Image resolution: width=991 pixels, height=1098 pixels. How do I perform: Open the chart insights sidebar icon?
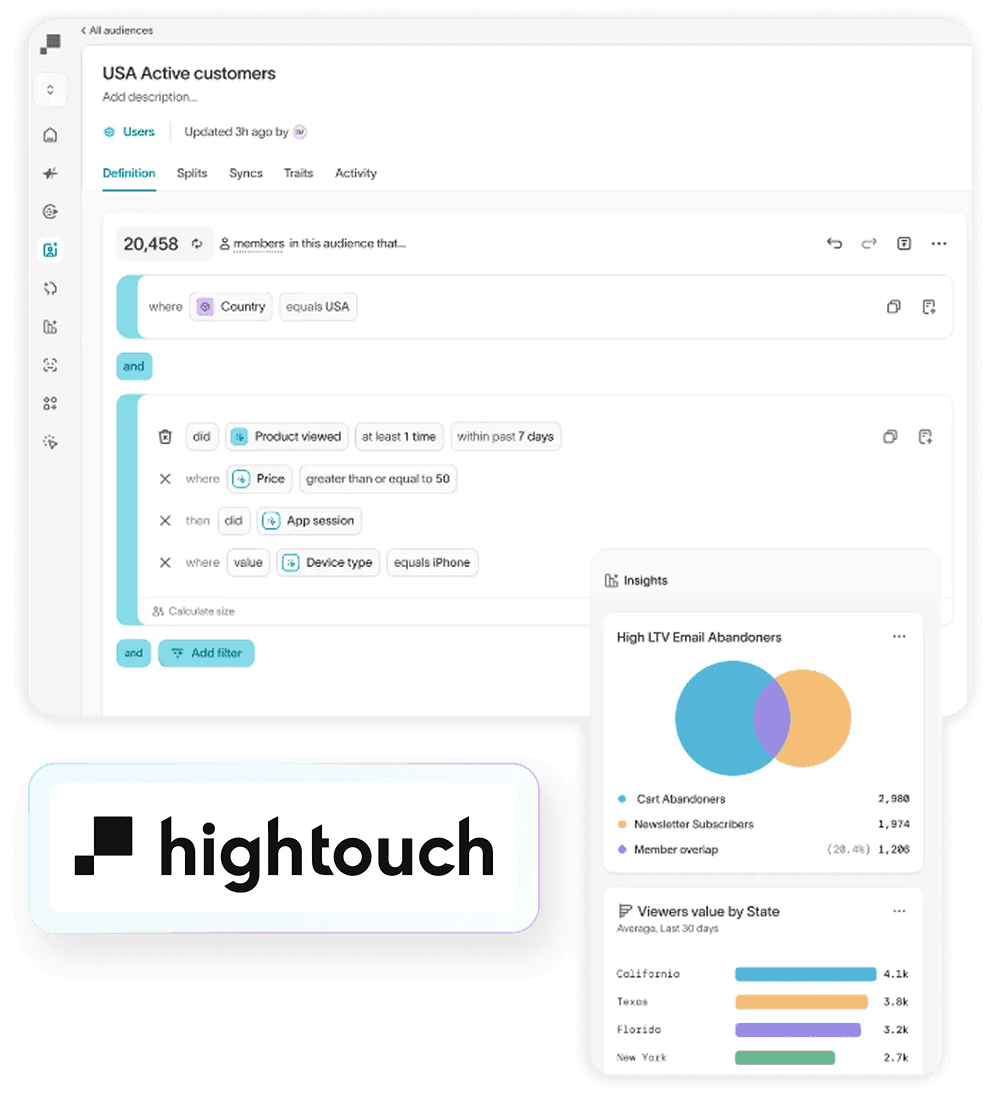click(50, 326)
